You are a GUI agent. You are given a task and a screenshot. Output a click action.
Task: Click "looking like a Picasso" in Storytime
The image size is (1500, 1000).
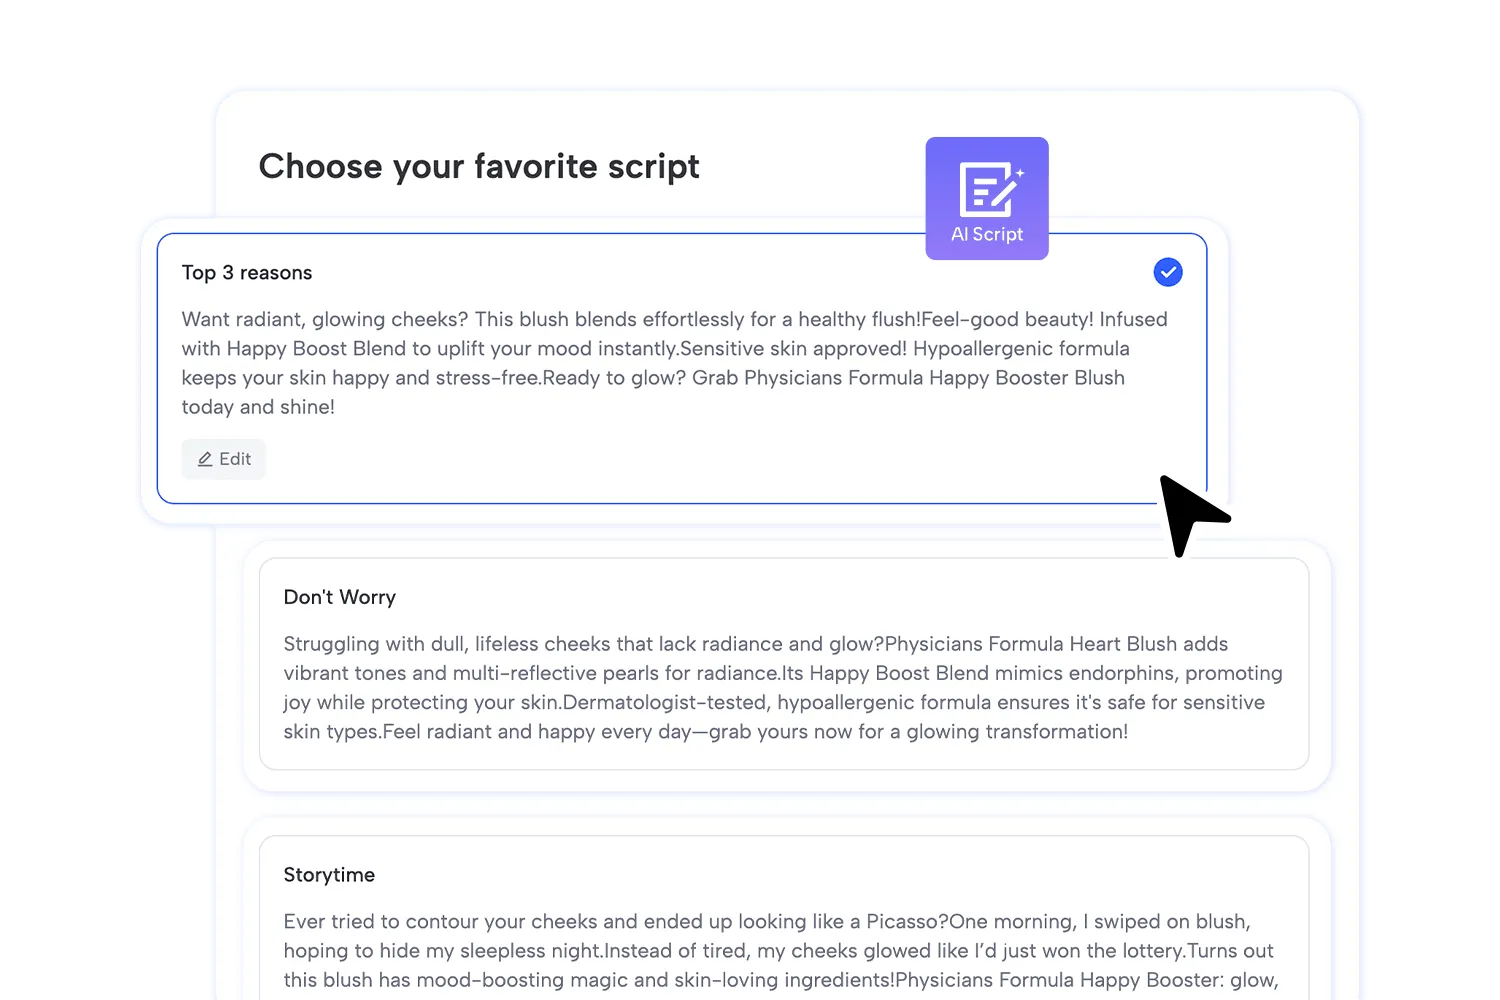point(843,922)
